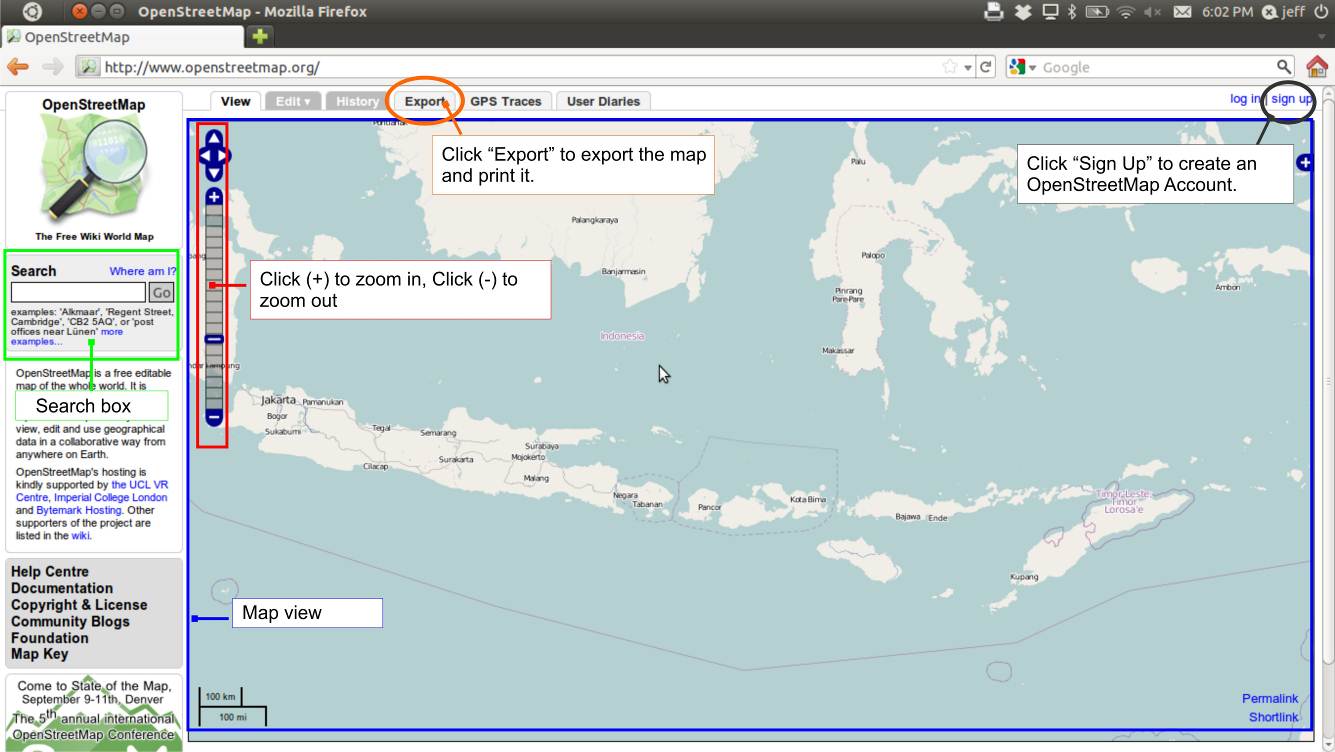Click the Jakarta label on the map
Screen dimensions: 1335x752
coord(280,399)
